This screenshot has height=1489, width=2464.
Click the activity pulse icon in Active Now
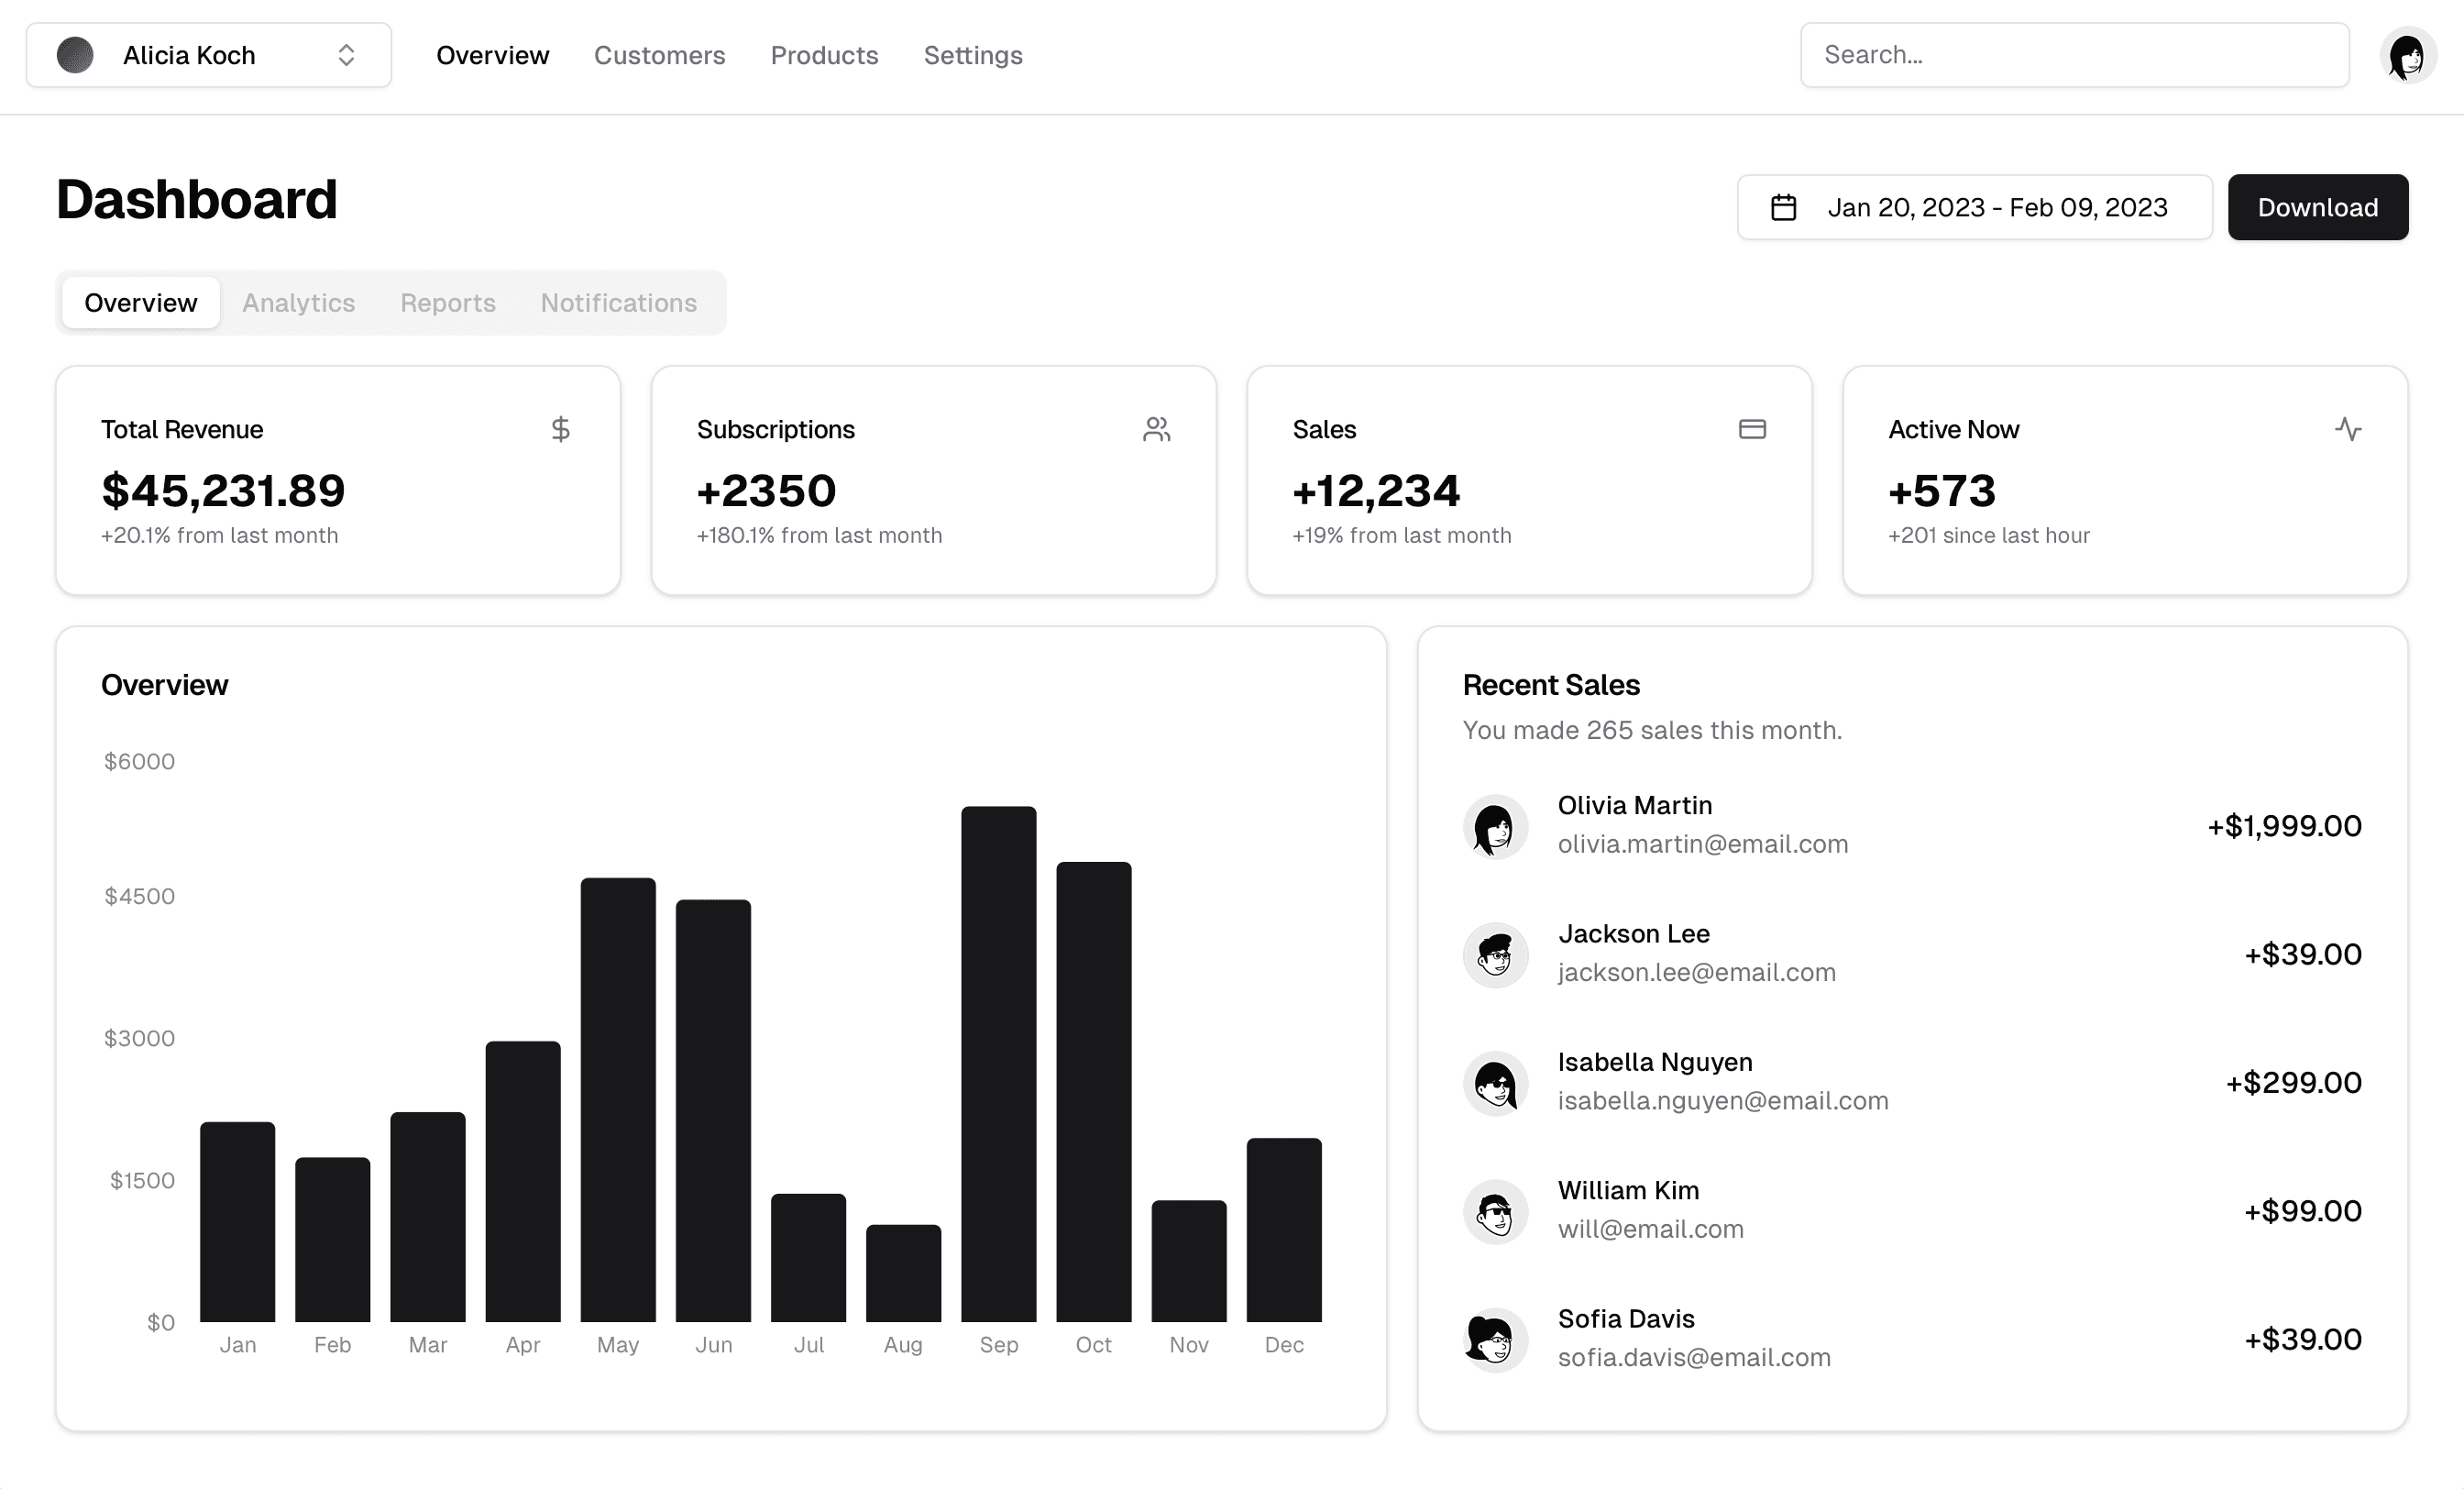pyautogui.click(x=2348, y=429)
